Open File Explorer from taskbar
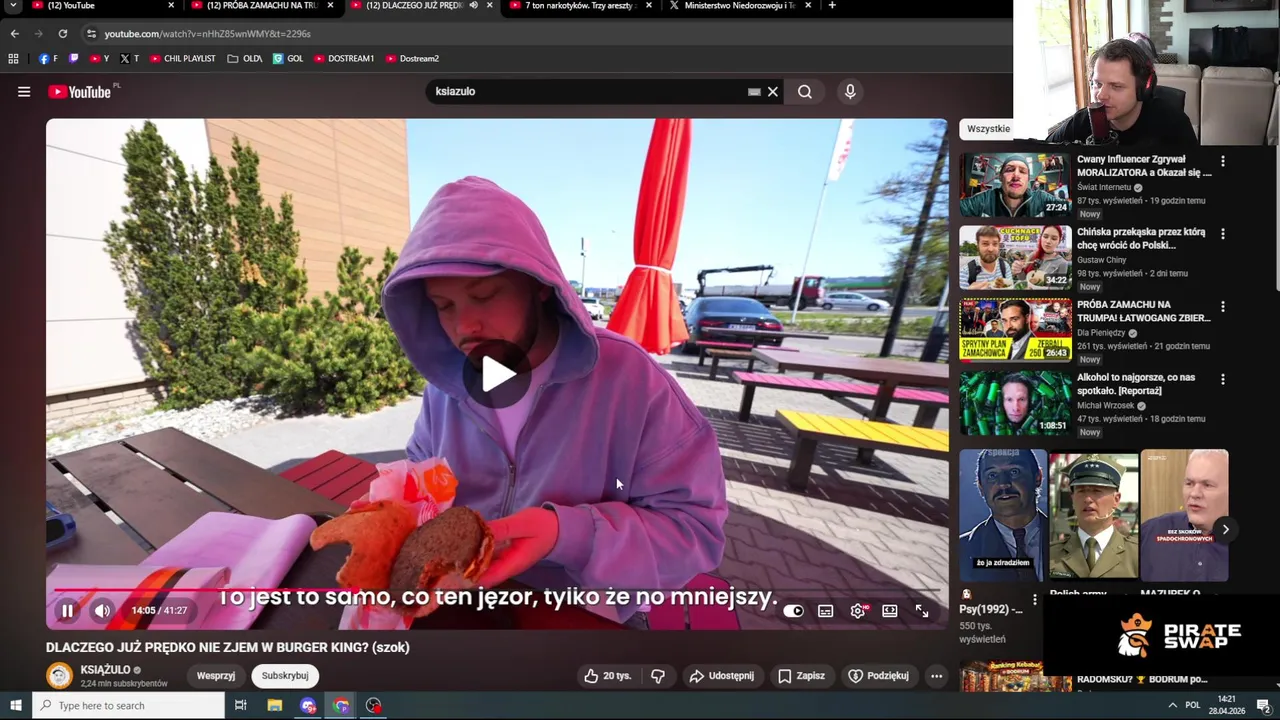The height and width of the screenshot is (720, 1280). (x=275, y=706)
